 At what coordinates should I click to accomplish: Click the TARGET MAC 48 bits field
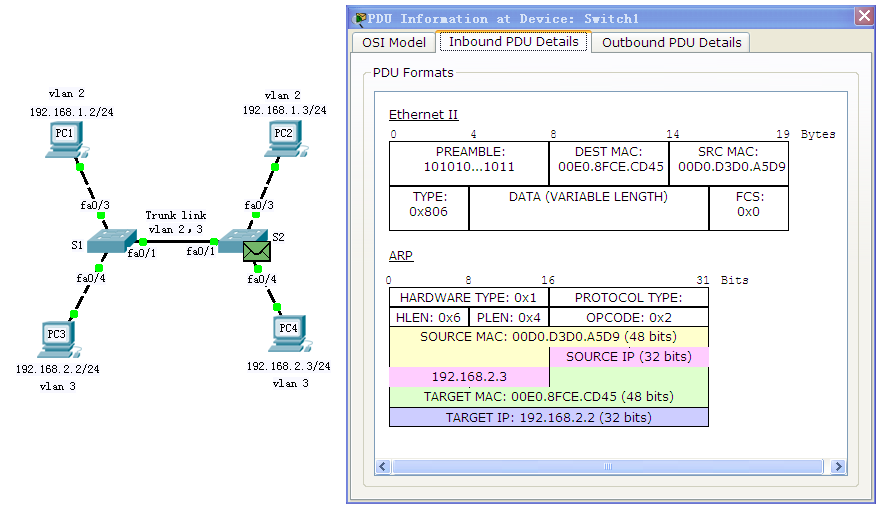pyautogui.click(x=549, y=397)
